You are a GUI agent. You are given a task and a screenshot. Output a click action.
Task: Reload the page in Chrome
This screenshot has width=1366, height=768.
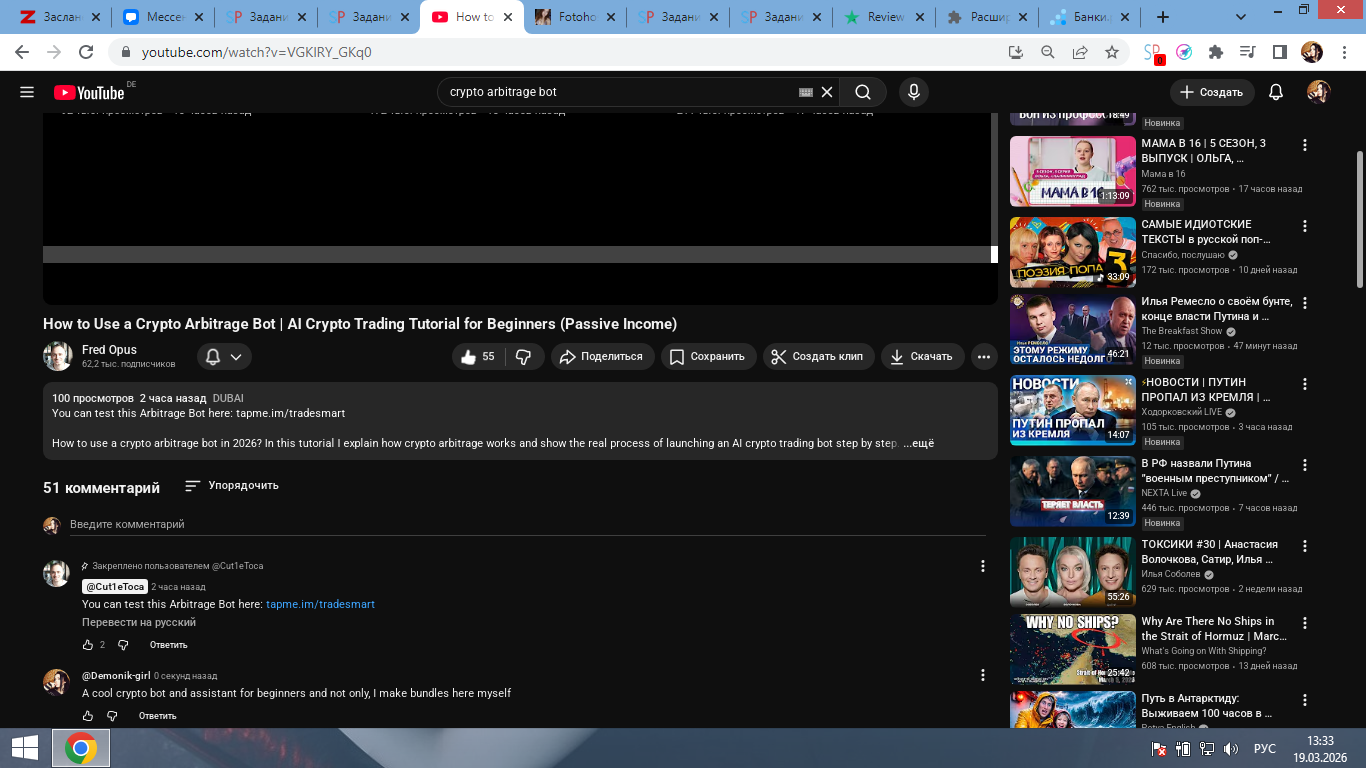tap(86, 52)
